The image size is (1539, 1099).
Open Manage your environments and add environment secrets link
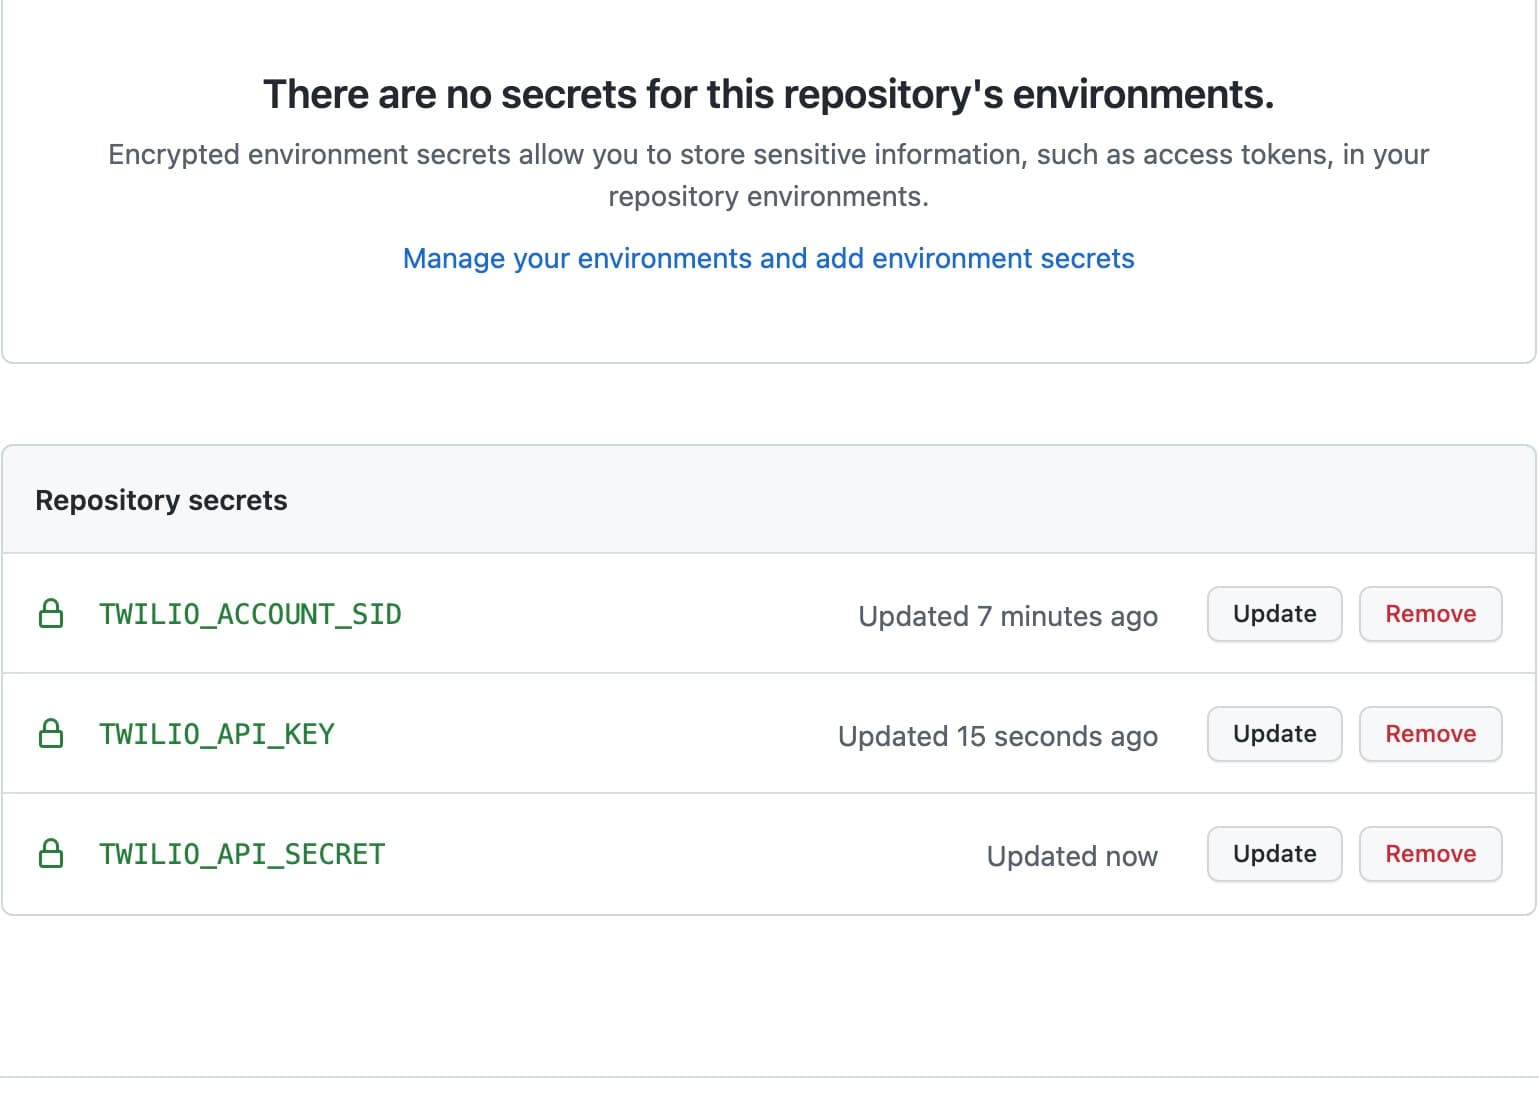[768, 258]
